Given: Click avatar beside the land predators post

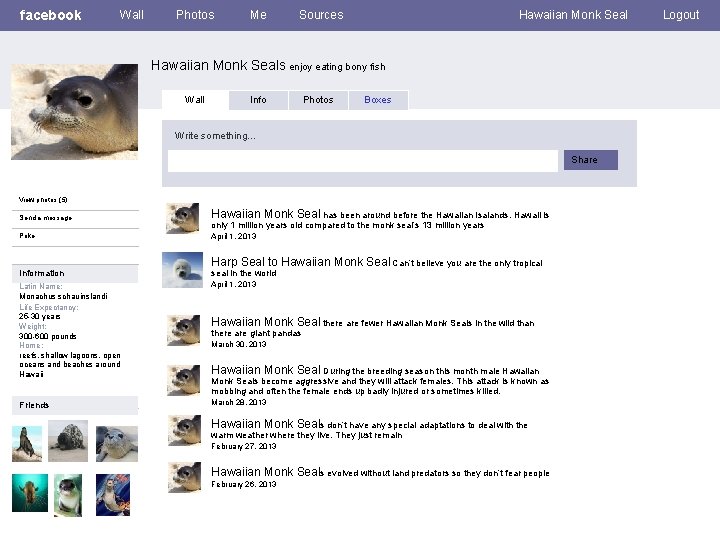Looking at the screenshot, I should pos(184,478).
